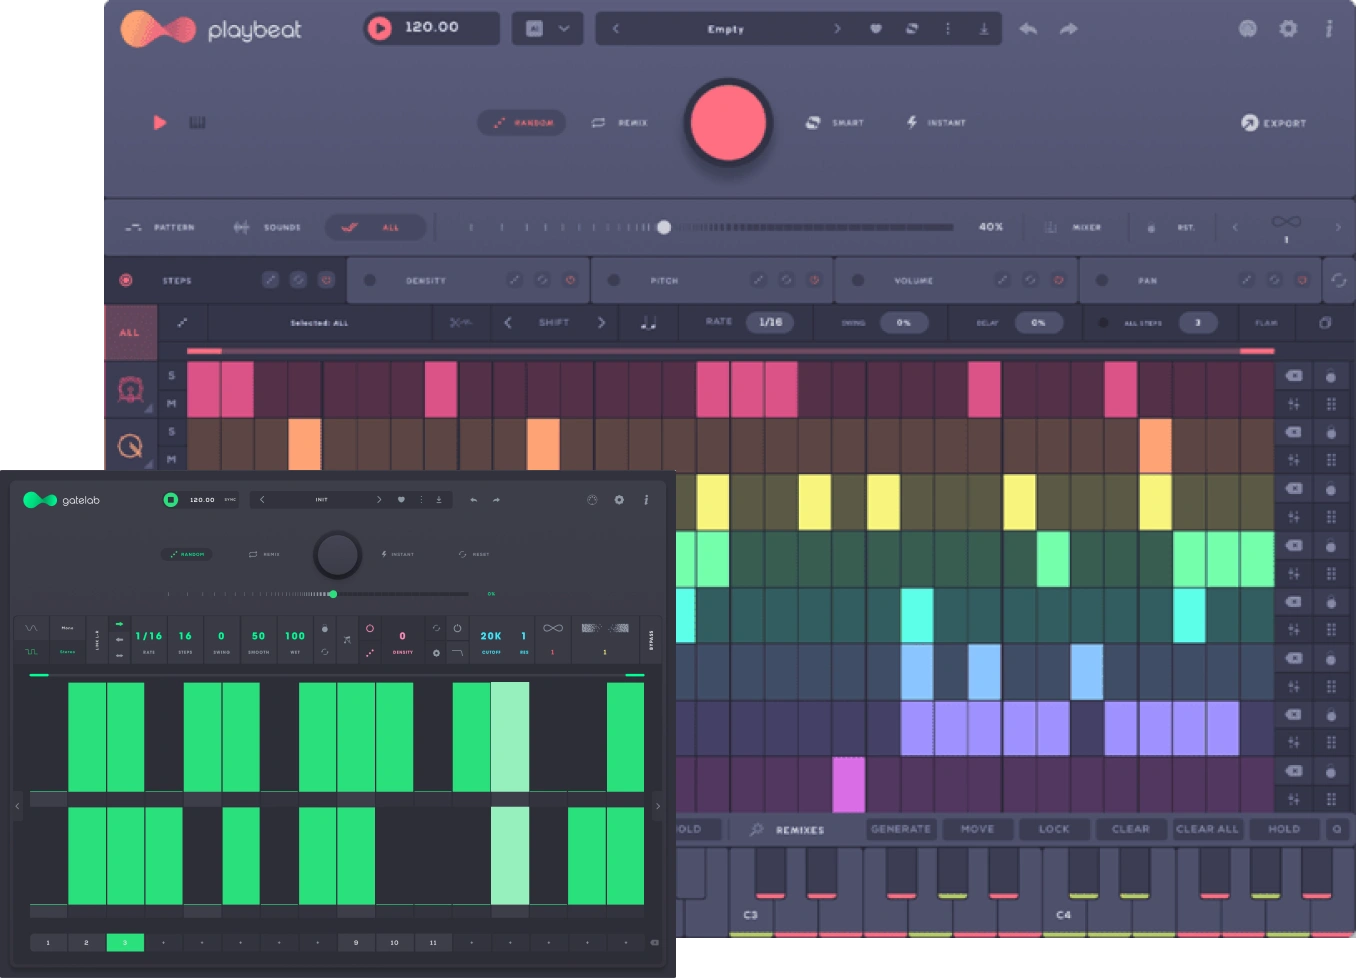The width and height of the screenshot is (1356, 978).
Task: Open the Rate 1/16 dropdown
Action: pos(770,322)
